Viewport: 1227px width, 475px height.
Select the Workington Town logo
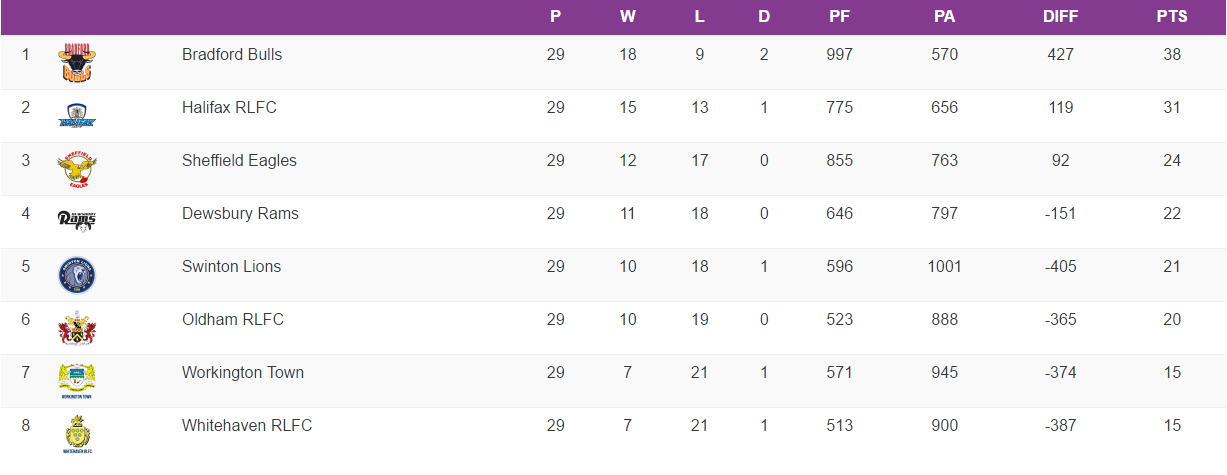pos(77,380)
